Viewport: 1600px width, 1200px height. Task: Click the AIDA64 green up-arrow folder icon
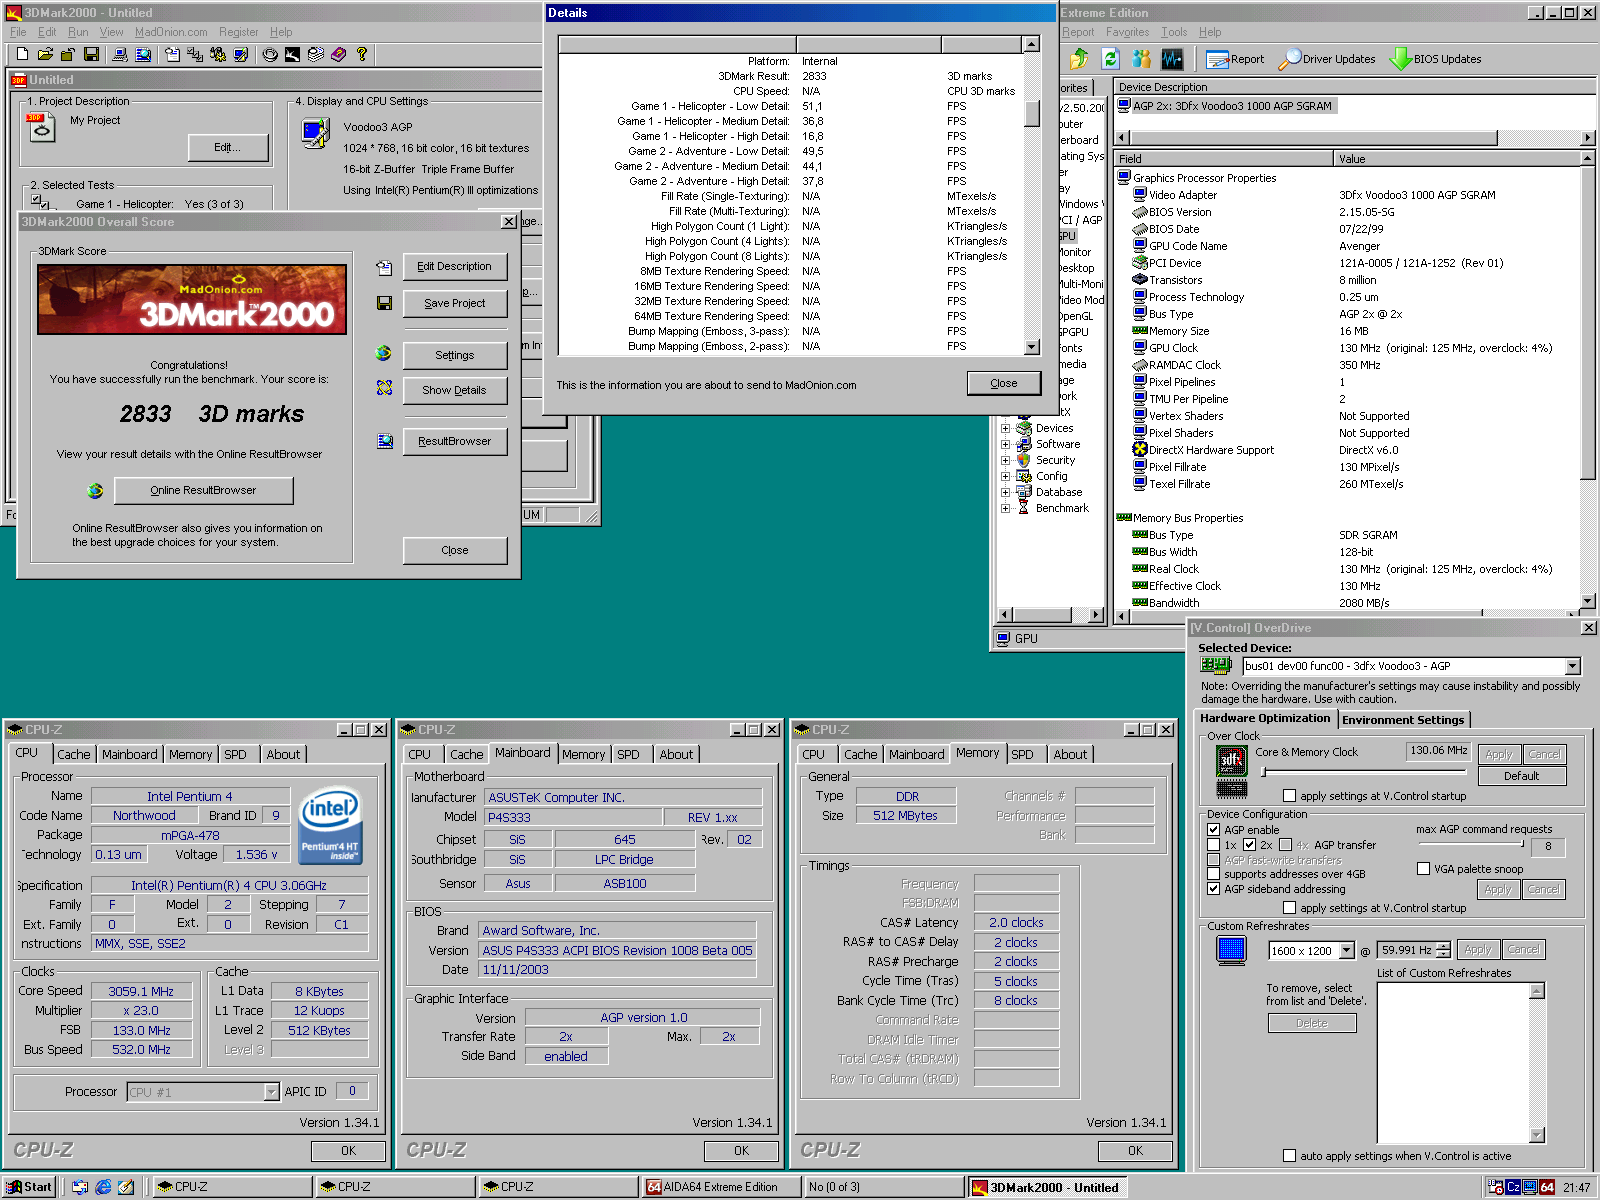tap(1078, 58)
